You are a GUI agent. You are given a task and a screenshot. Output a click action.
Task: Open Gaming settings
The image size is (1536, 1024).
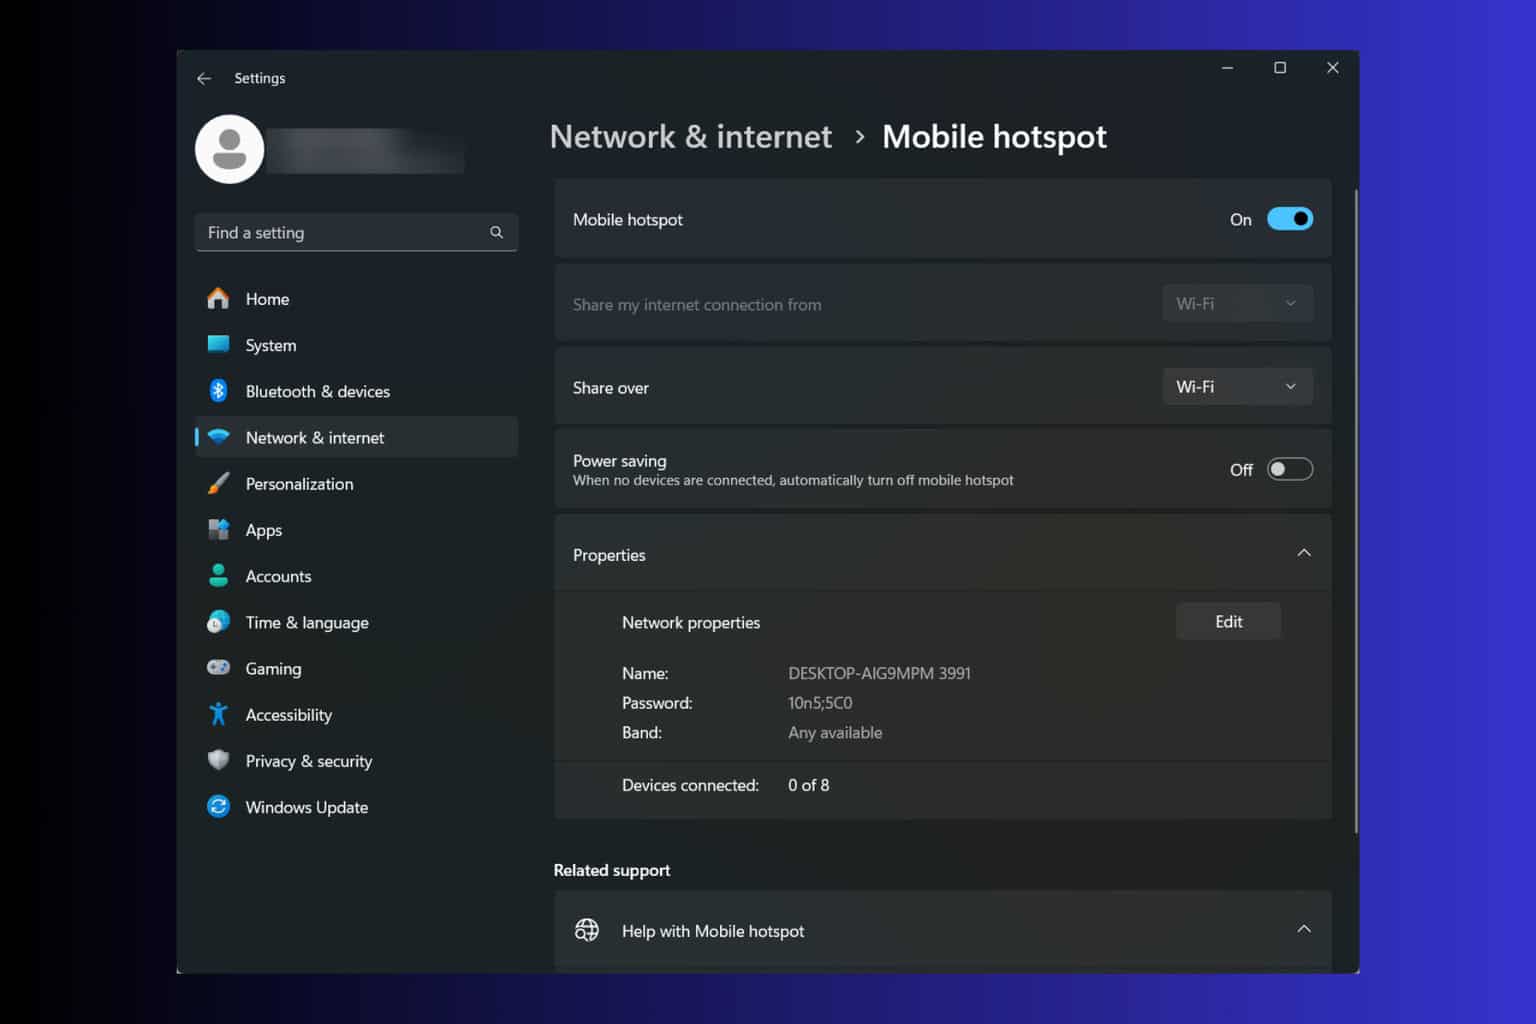[x=357, y=668]
